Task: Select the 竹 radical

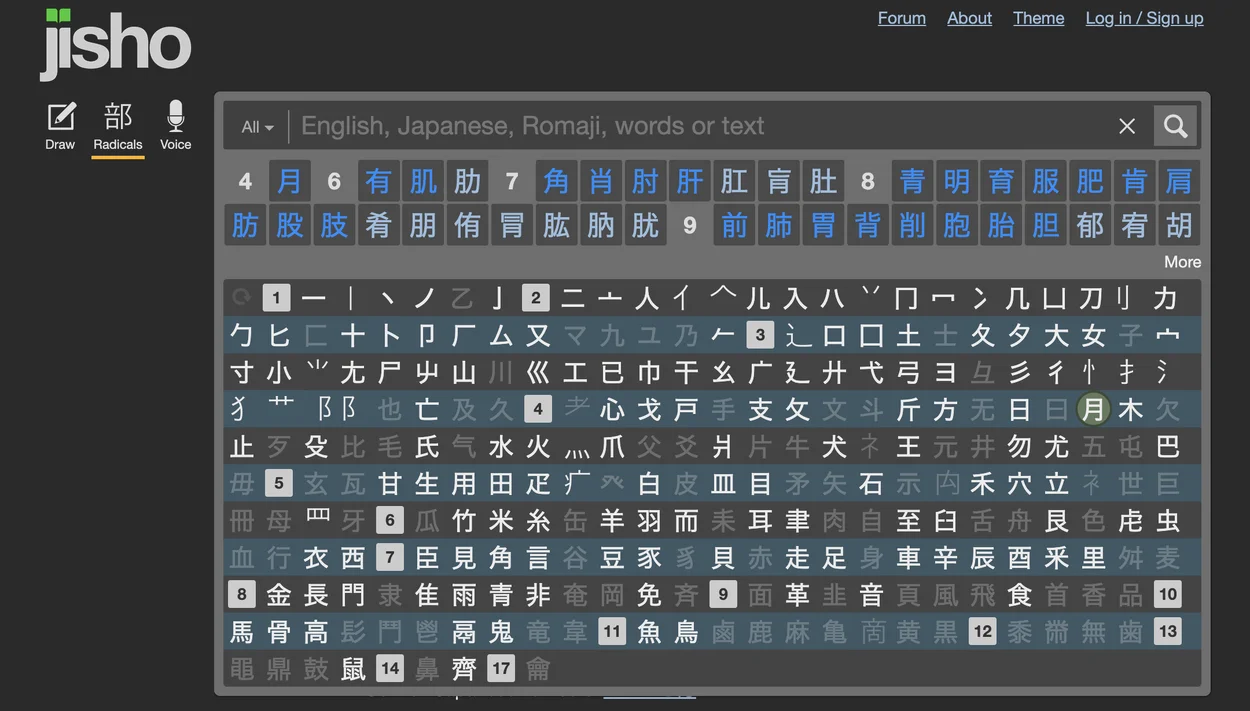Action: pyautogui.click(x=464, y=520)
